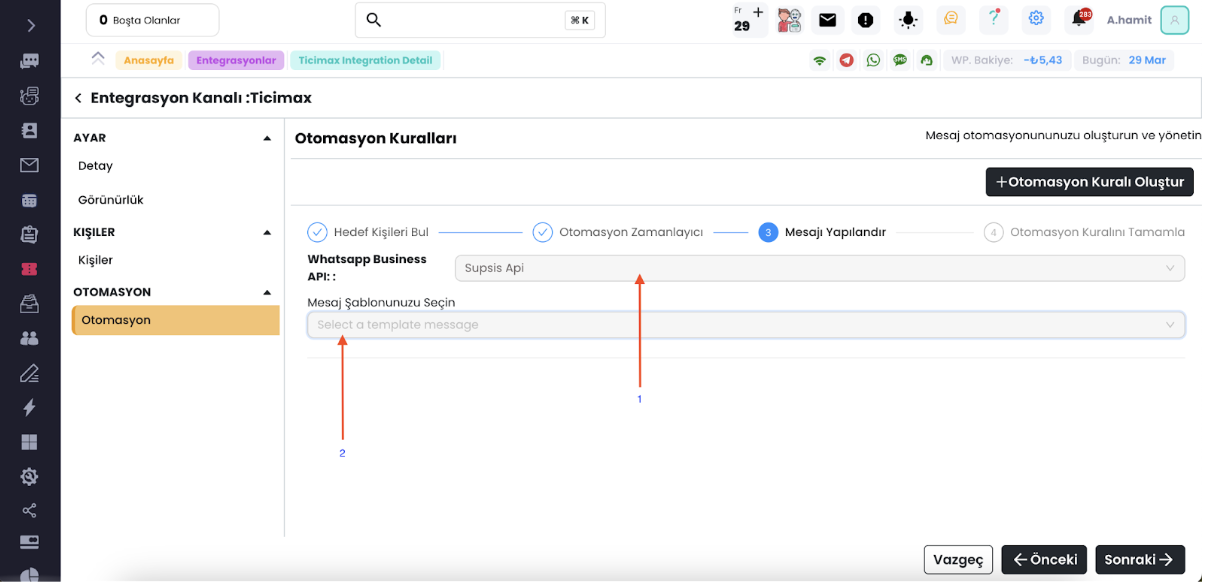The width and height of the screenshot is (1206, 584).
Task: Open the orange chat bubbles icon in header
Action: coord(951,19)
